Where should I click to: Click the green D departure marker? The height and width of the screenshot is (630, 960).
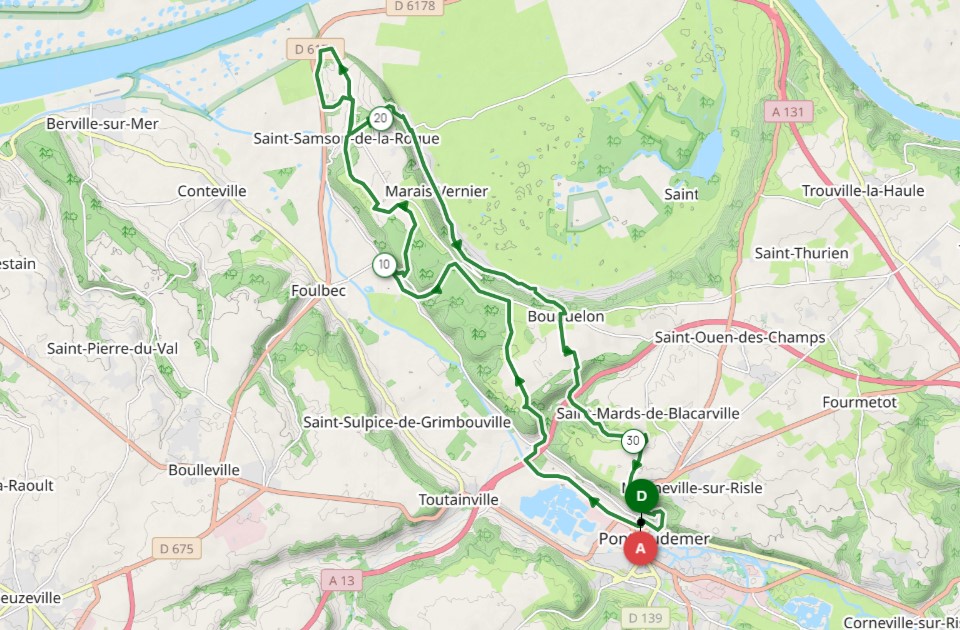pos(642,496)
